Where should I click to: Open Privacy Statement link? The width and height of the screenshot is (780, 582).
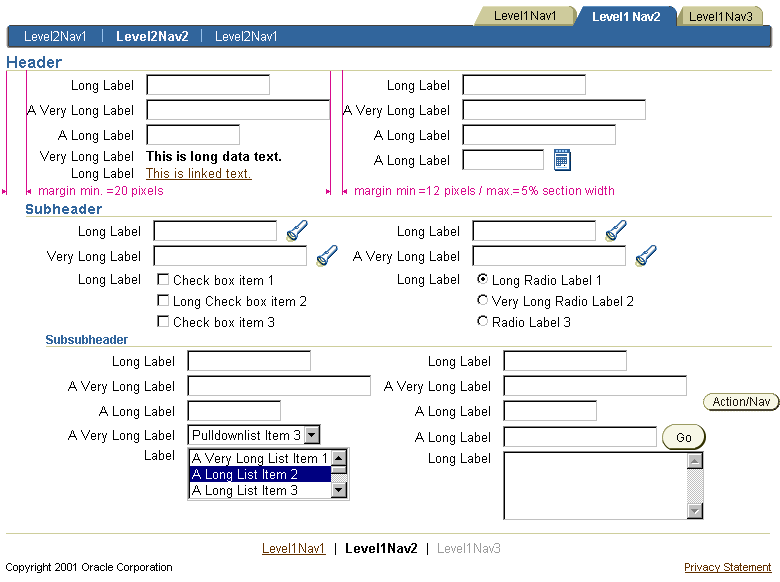pyautogui.click(x=727, y=567)
